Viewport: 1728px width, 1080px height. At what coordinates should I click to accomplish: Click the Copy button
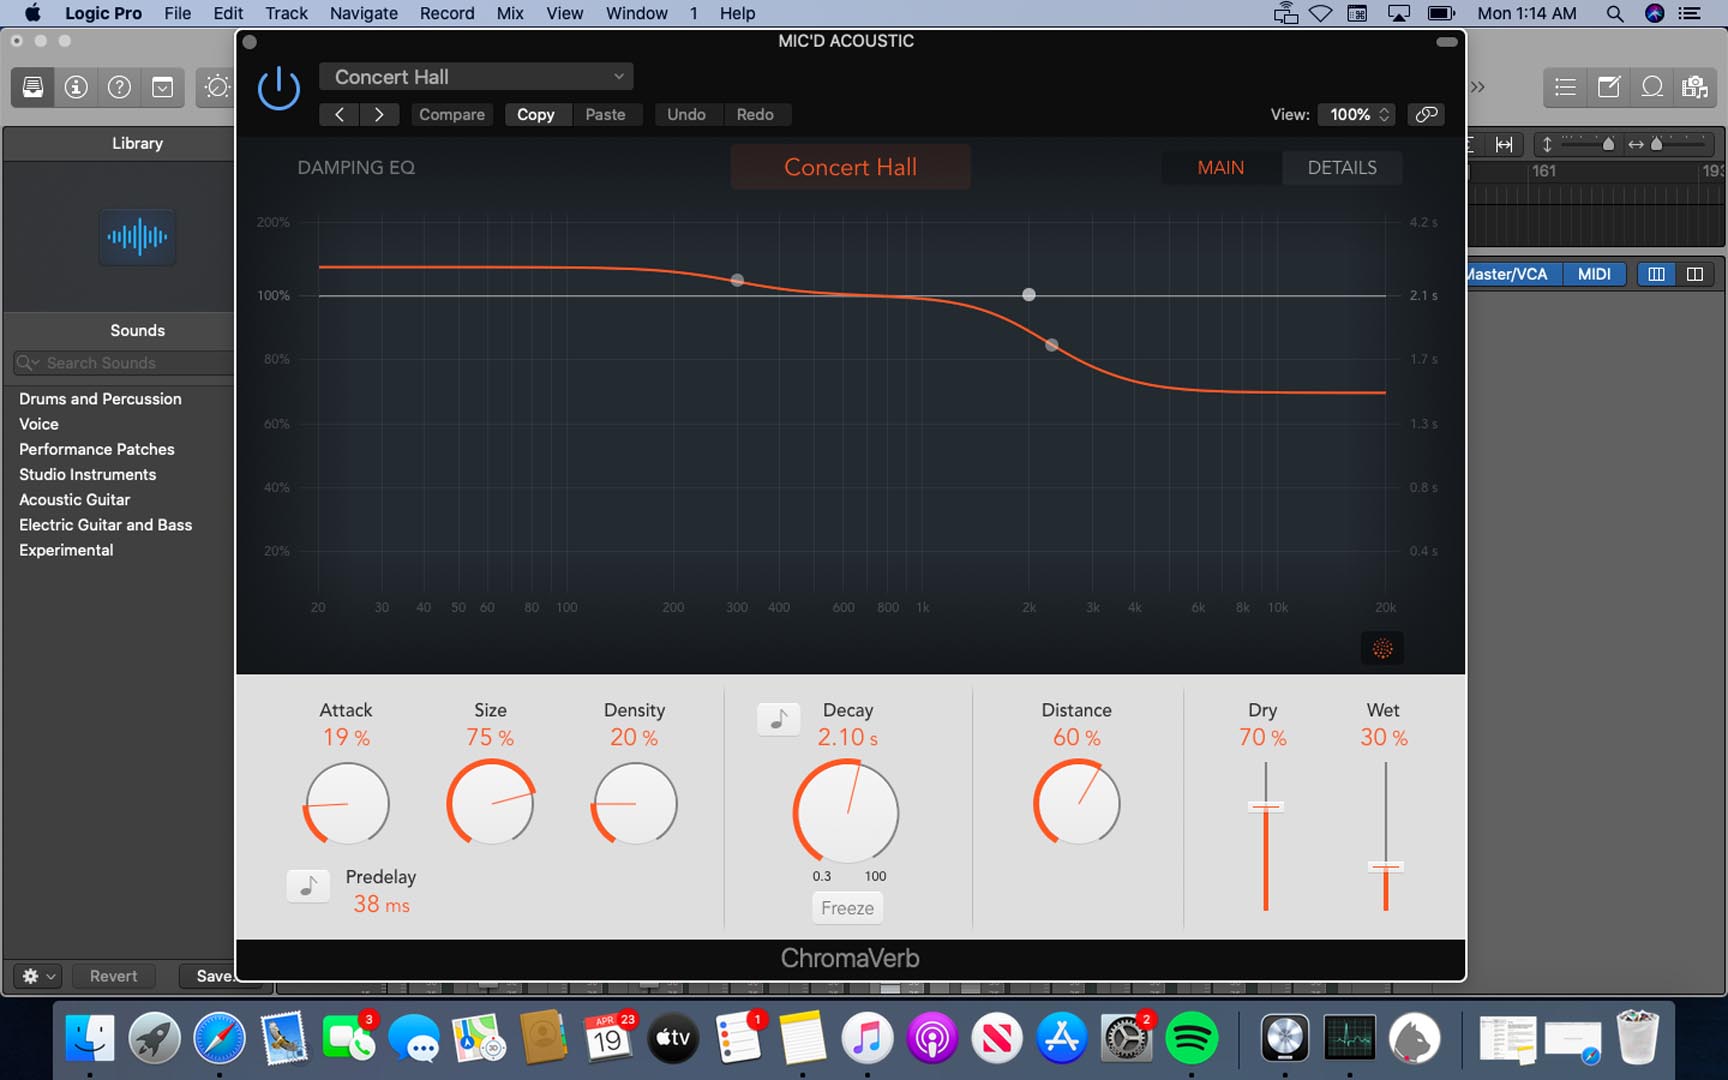coord(536,114)
